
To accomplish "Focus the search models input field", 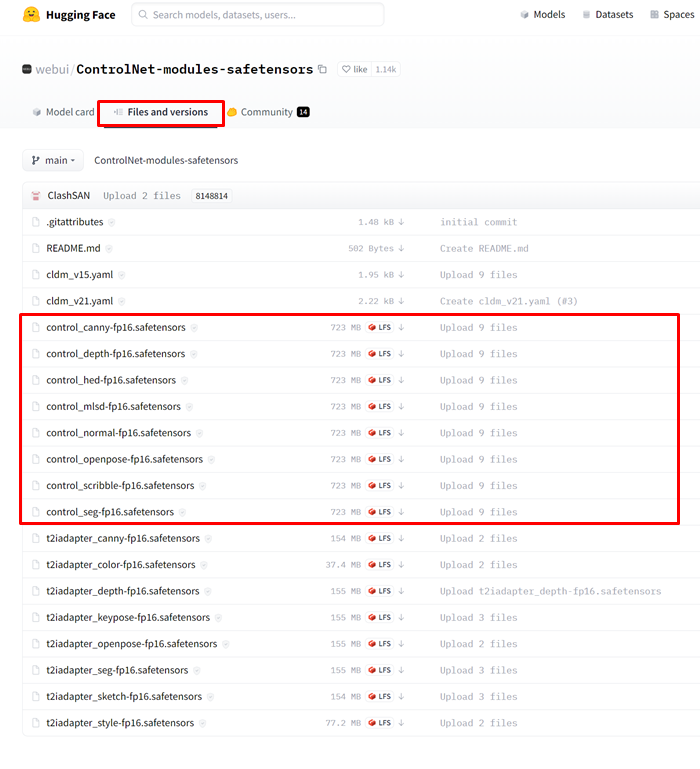I will pyautogui.click(x=258, y=15).
